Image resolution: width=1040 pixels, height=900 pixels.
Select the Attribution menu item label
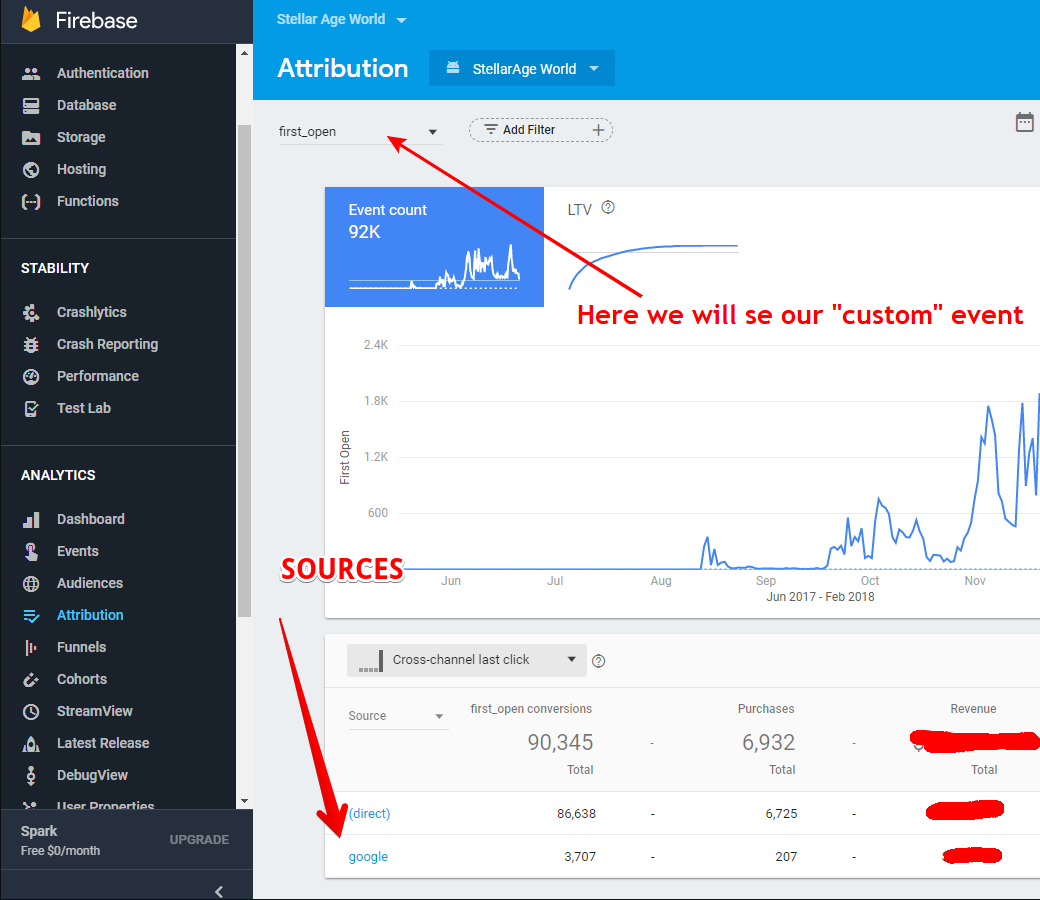pos(90,615)
